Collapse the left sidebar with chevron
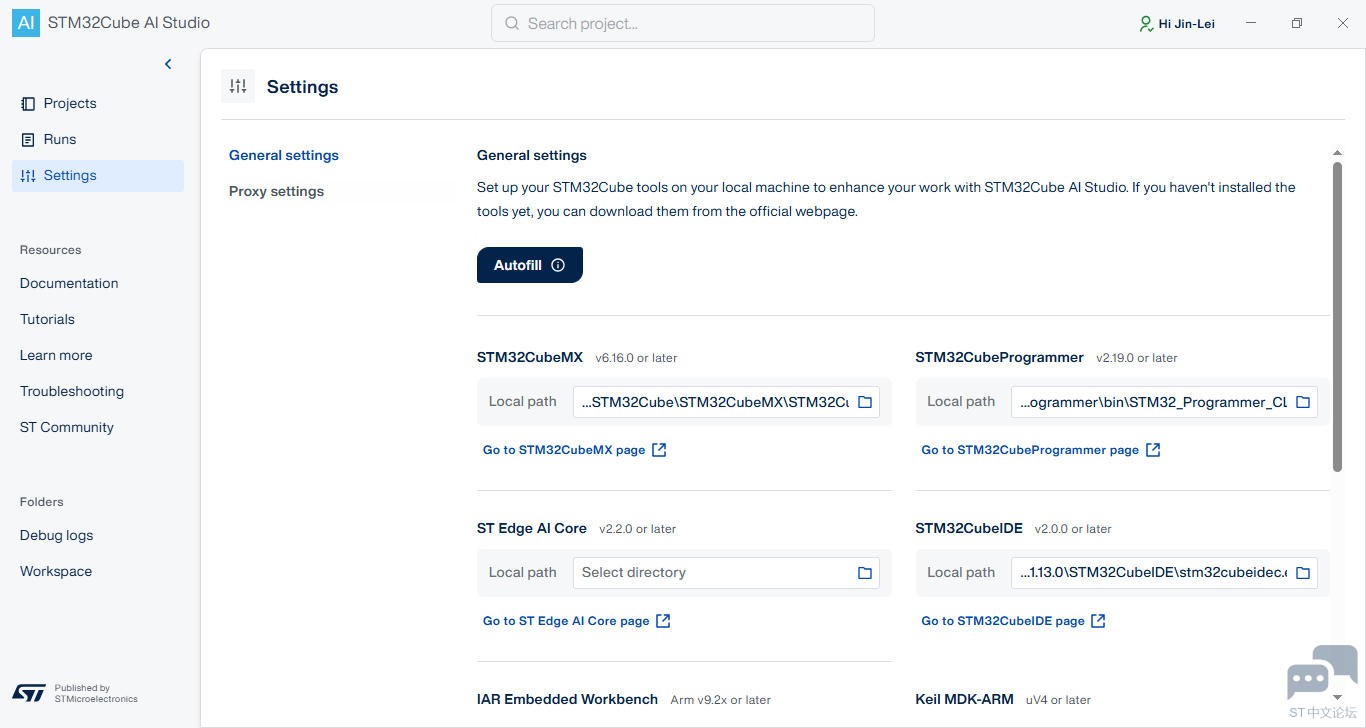The image size is (1366, 728). click(168, 64)
